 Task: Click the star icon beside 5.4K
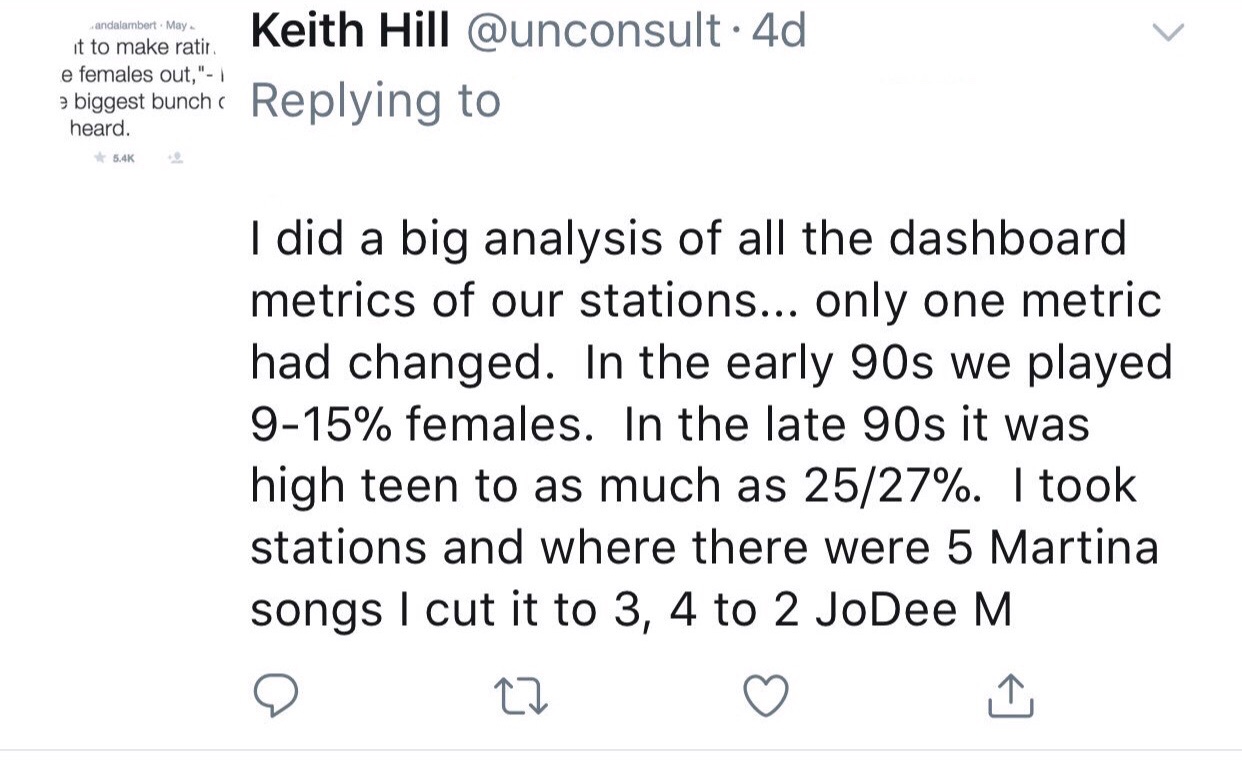[x=99, y=158]
